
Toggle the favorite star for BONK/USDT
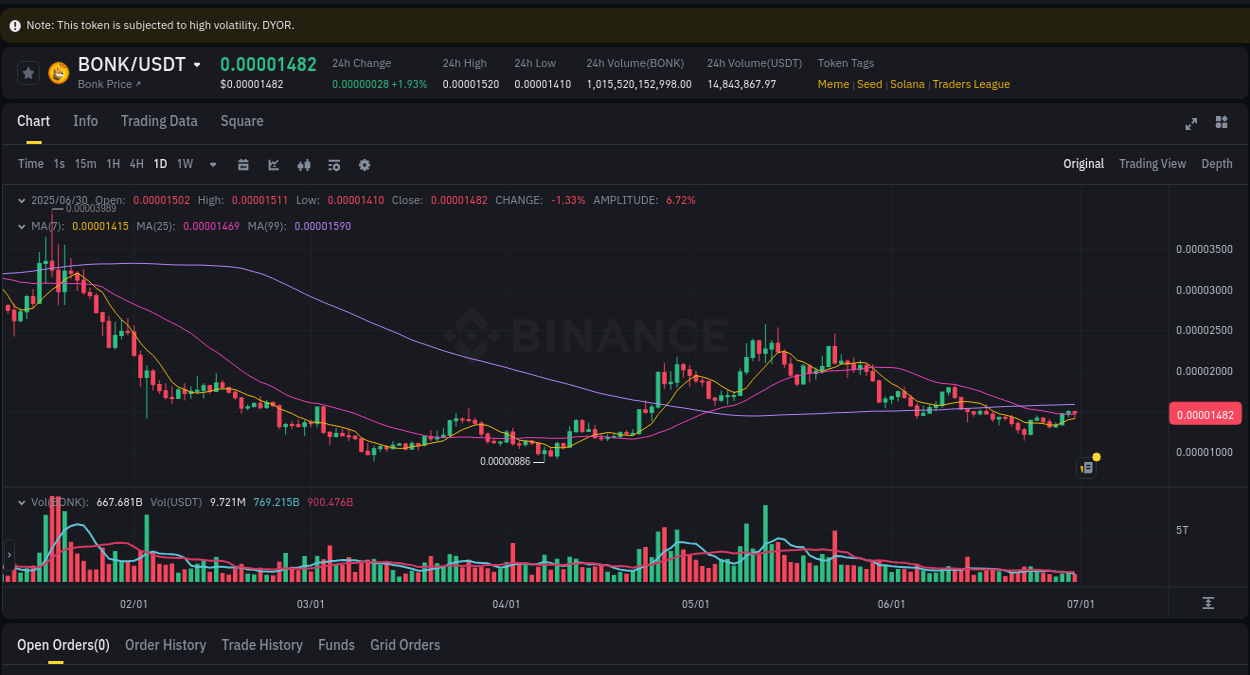point(28,73)
